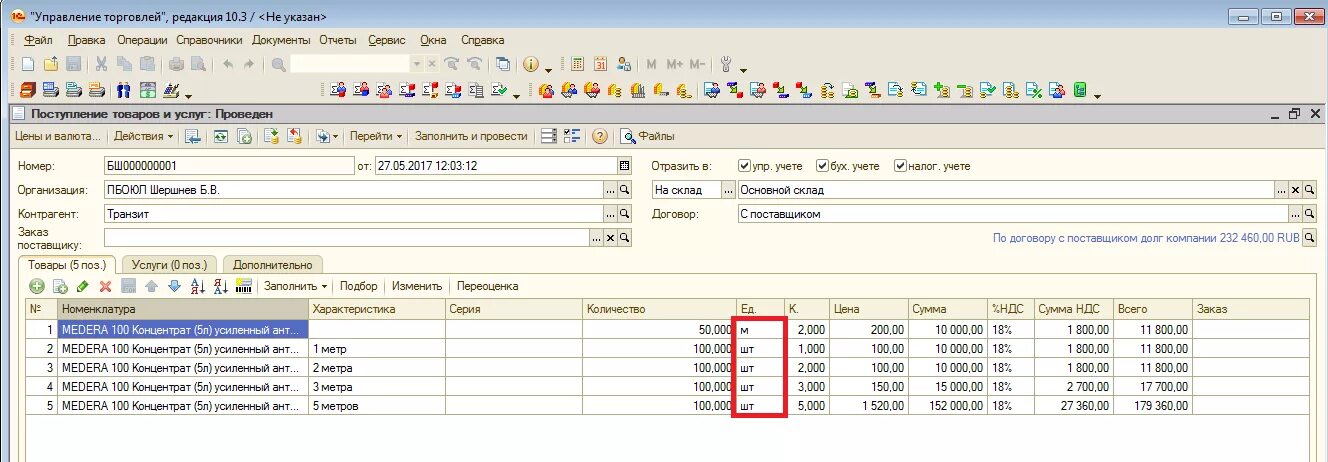Click the Изменить button

point(417,286)
